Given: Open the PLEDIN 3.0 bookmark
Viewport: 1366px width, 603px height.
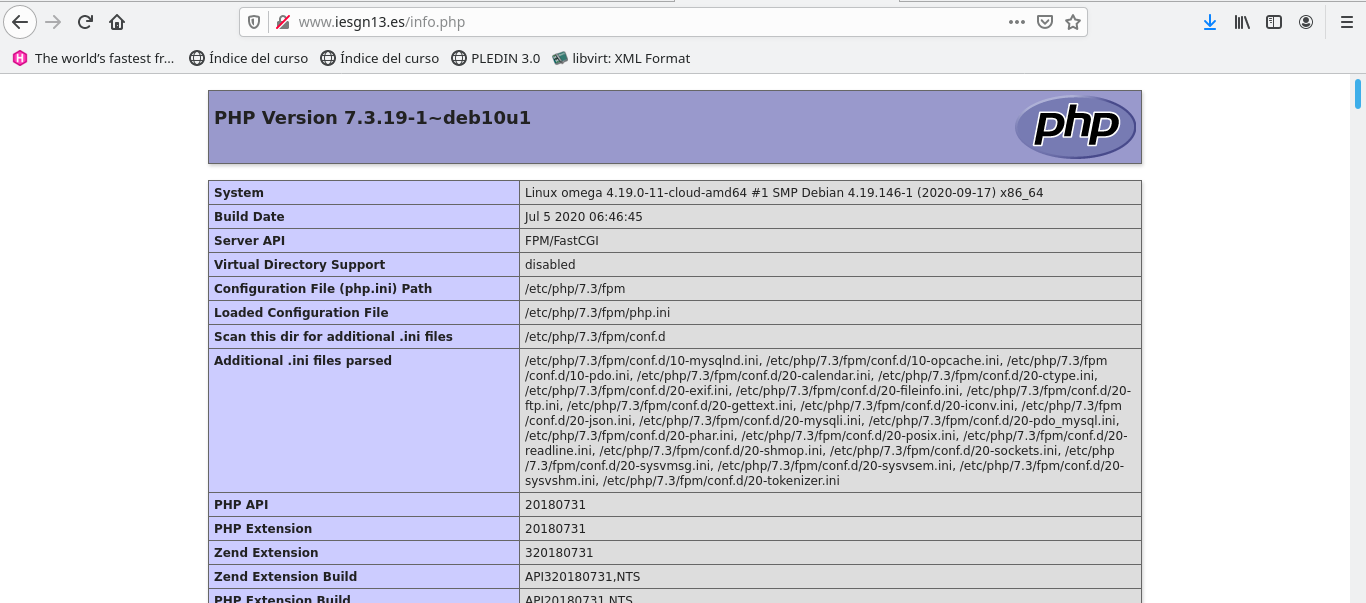Looking at the screenshot, I should (496, 58).
